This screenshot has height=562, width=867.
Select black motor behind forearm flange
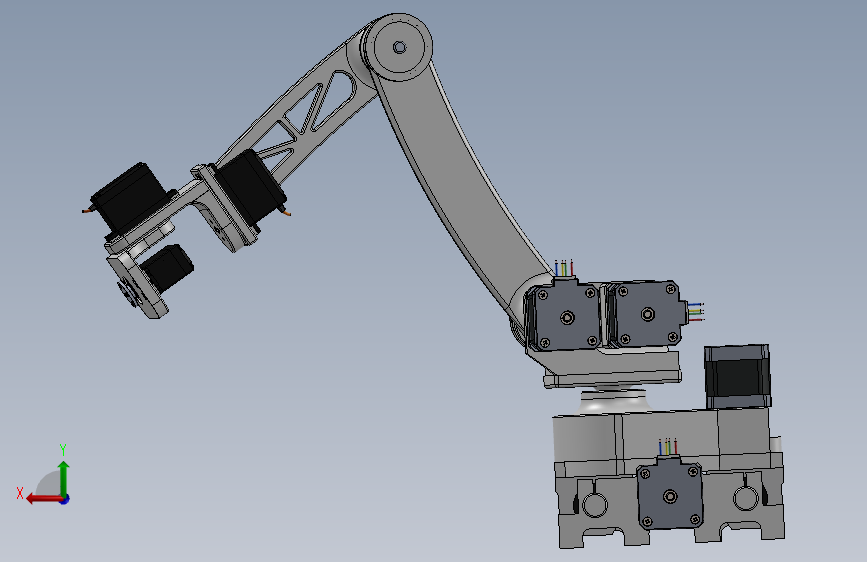251,188
